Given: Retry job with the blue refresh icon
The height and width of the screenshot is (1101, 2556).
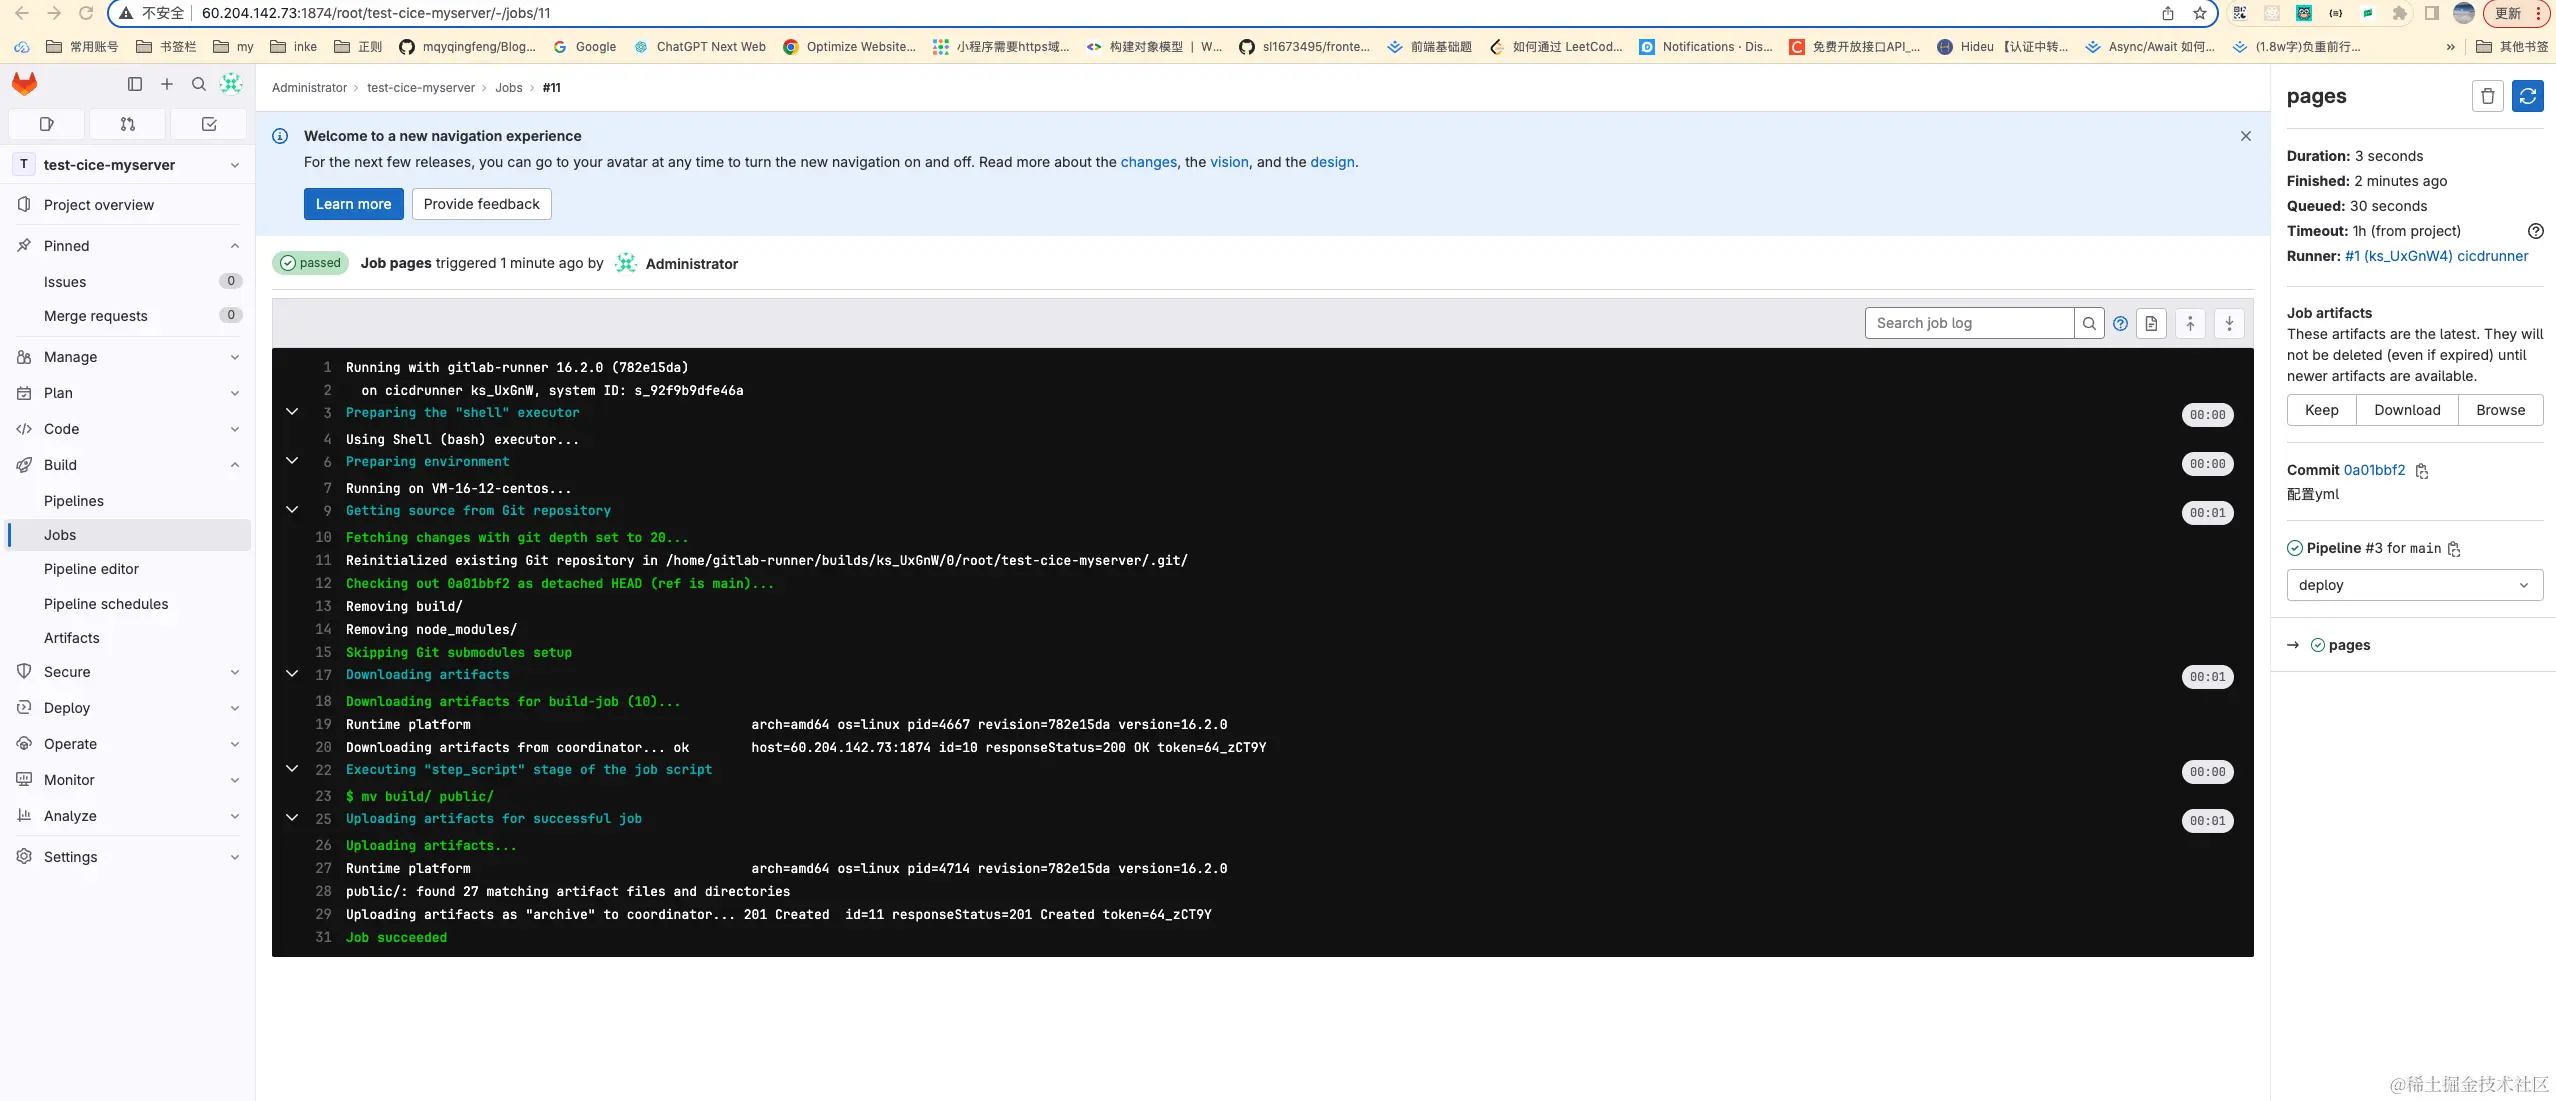Looking at the screenshot, I should [2527, 96].
